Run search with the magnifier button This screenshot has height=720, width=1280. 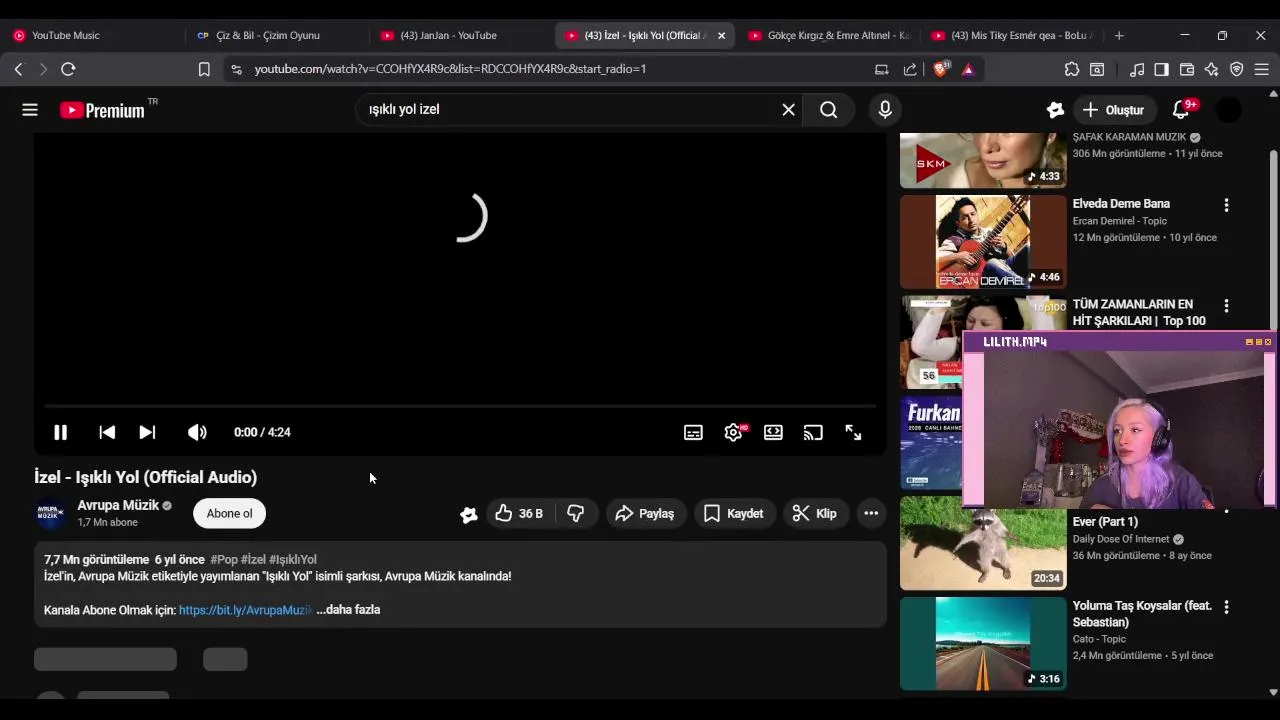click(x=829, y=110)
